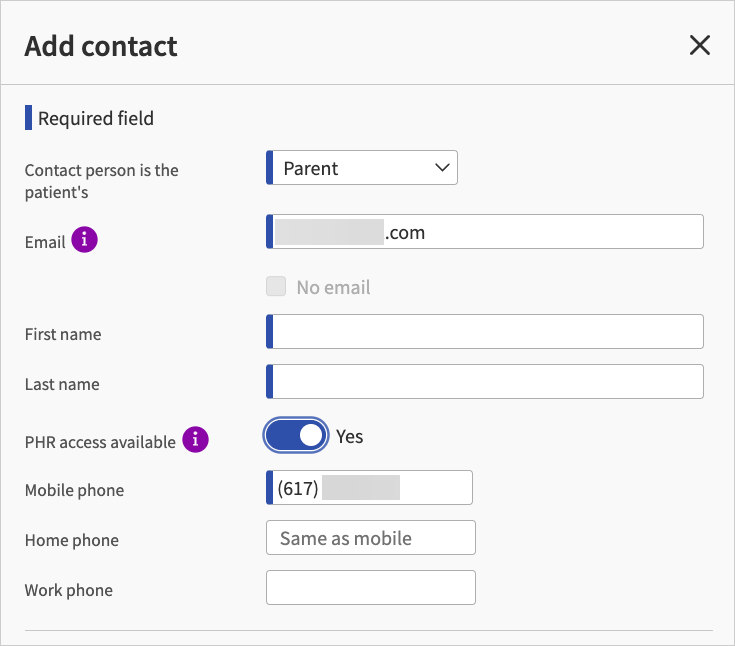Click the Mobile phone number field
Viewport: 735px width, 646px height.
370,488
